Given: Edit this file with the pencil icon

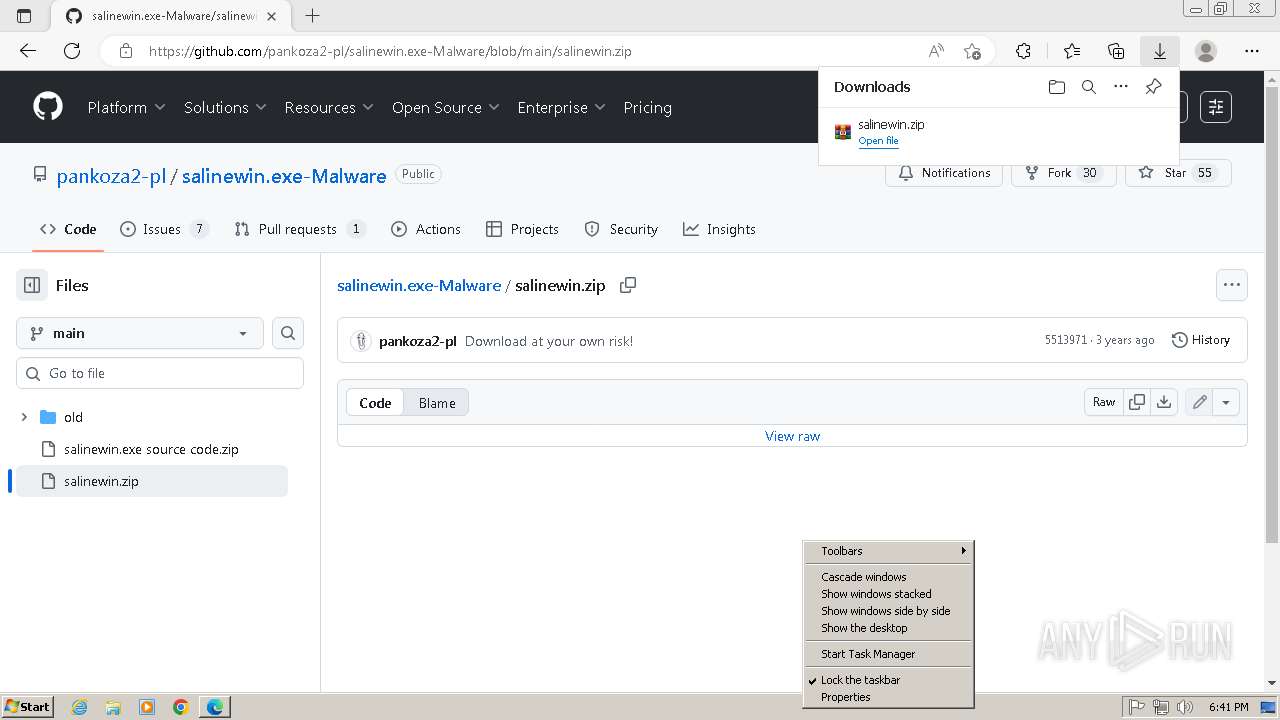Looking at the screenshot, I should pos(1199,402).
